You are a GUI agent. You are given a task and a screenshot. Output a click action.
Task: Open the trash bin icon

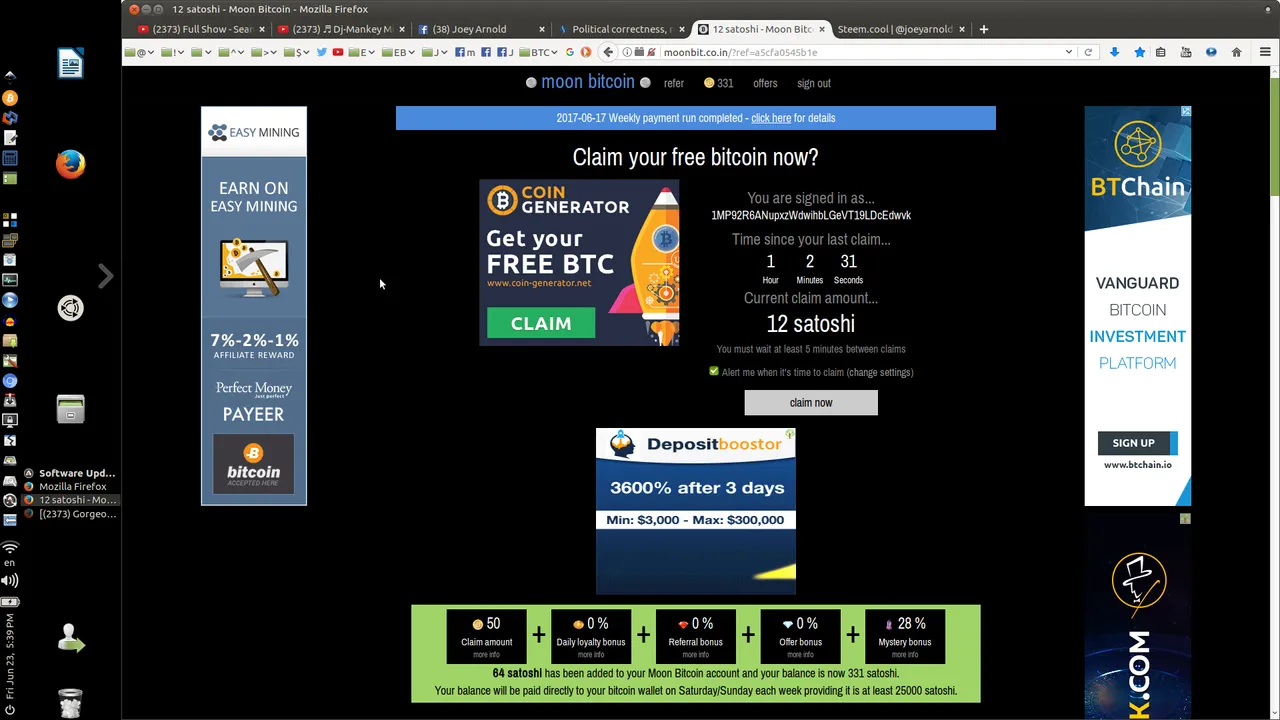pos(70,704)
